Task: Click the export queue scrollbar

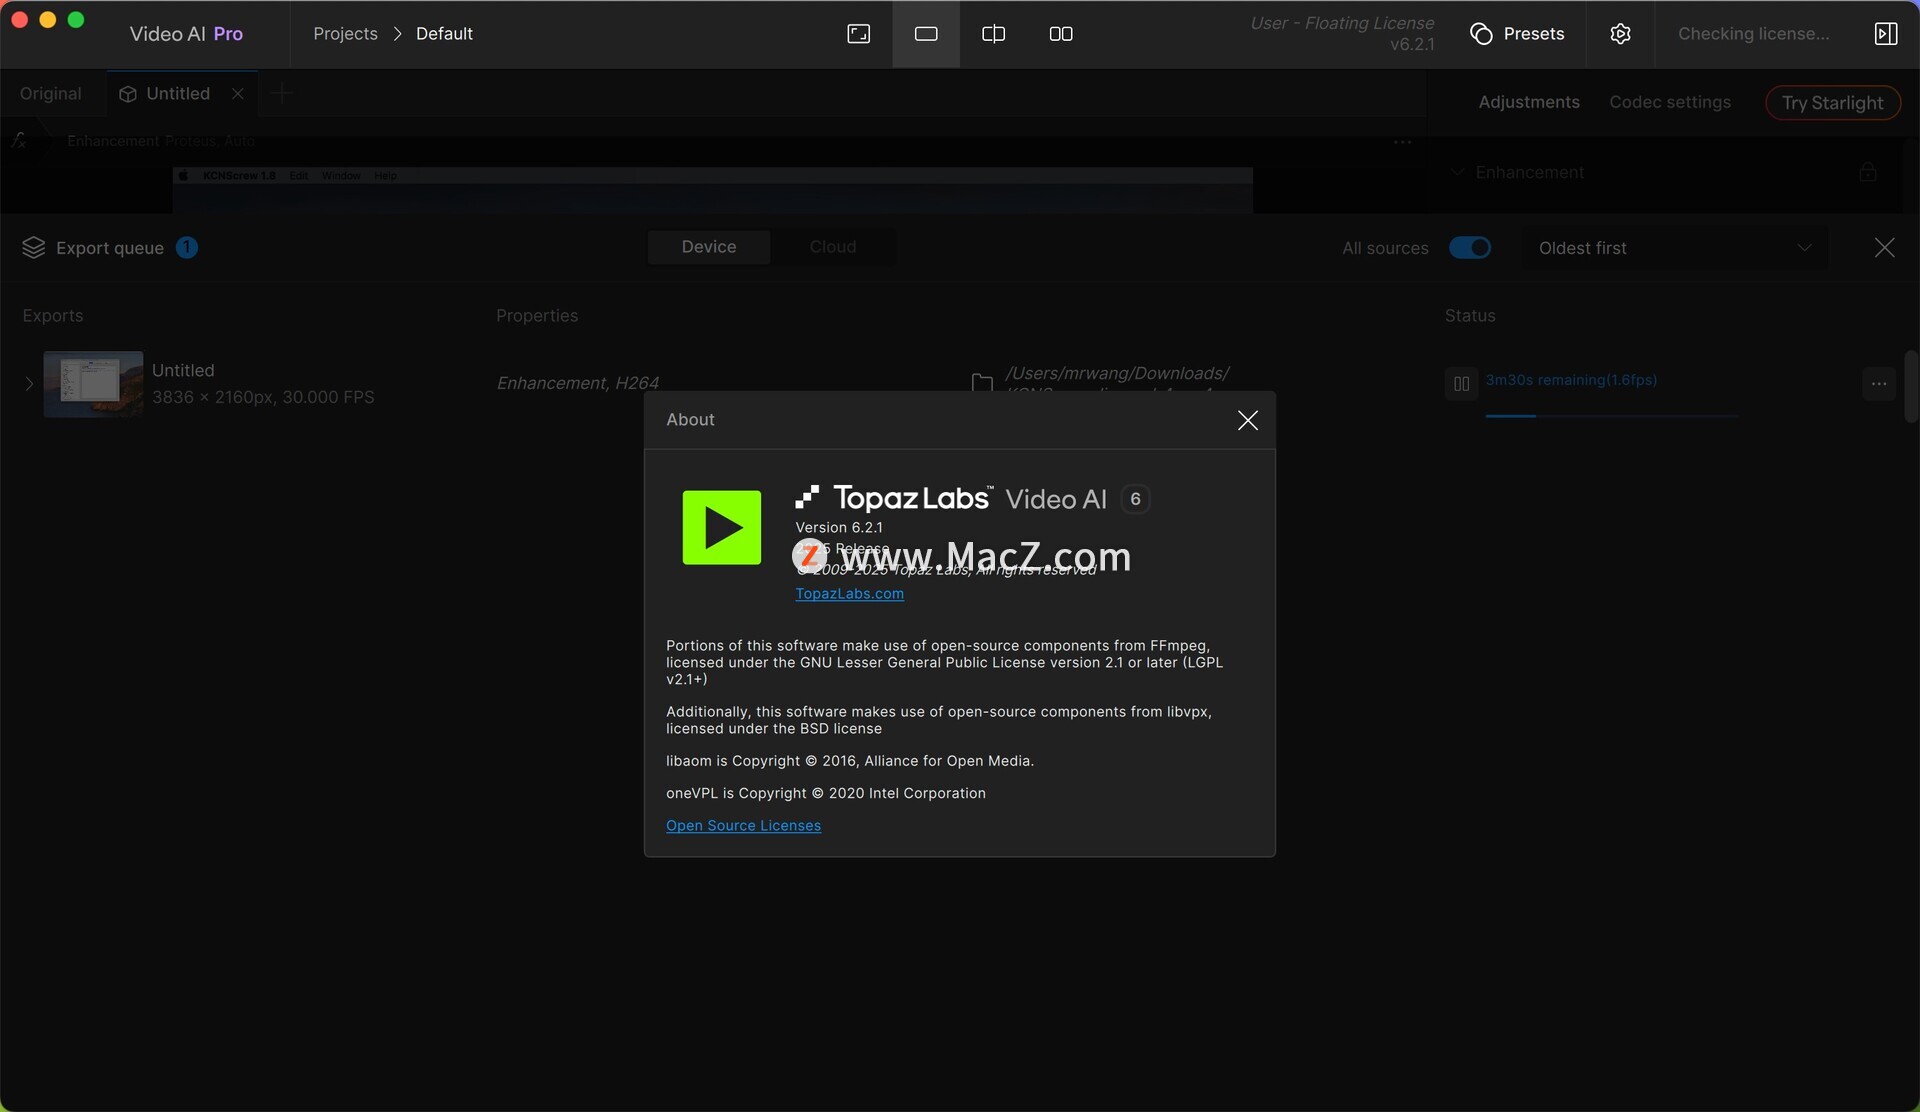Action: 1911,386
